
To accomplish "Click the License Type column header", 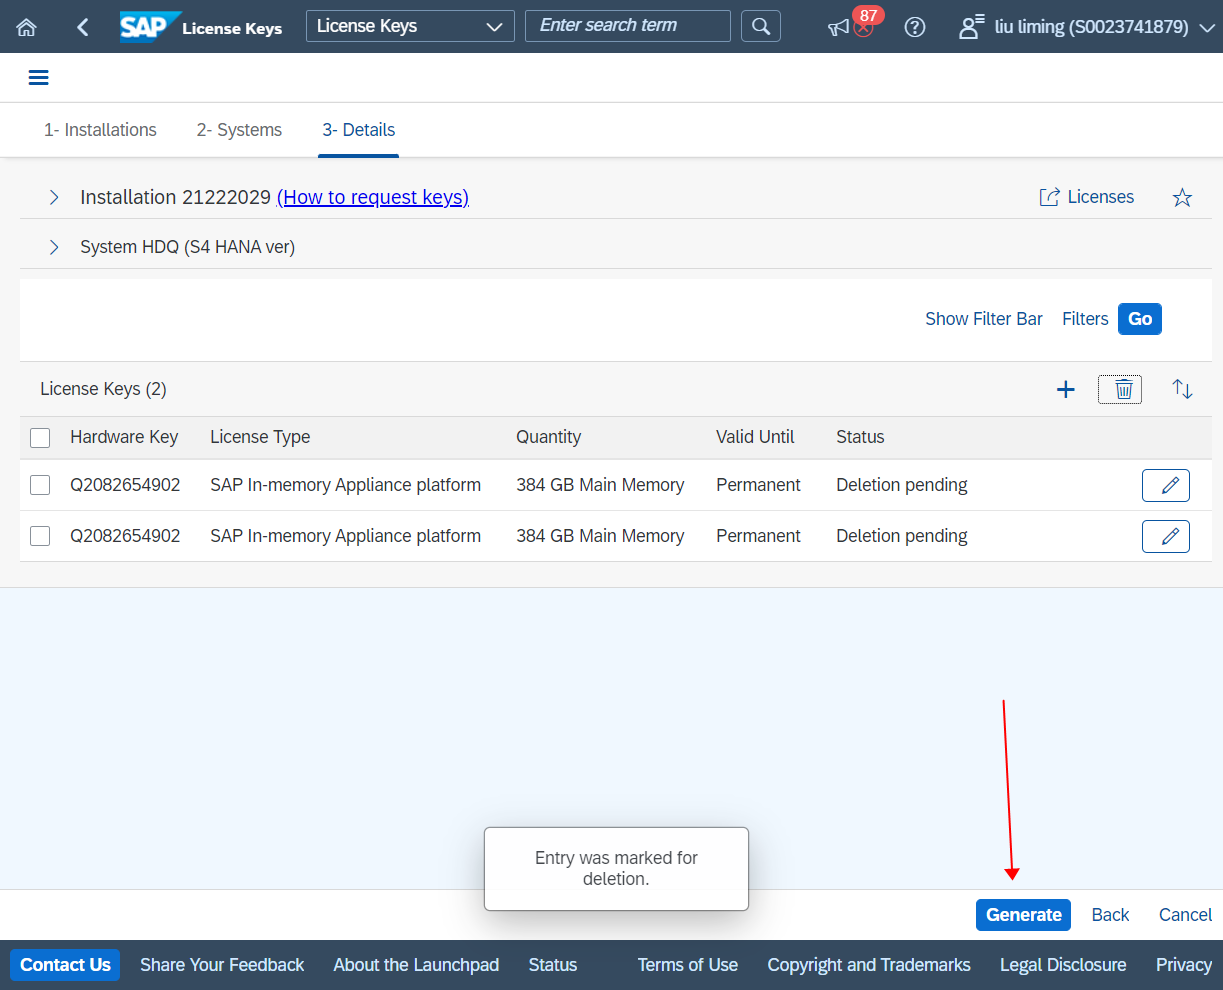I will (260, 437).
